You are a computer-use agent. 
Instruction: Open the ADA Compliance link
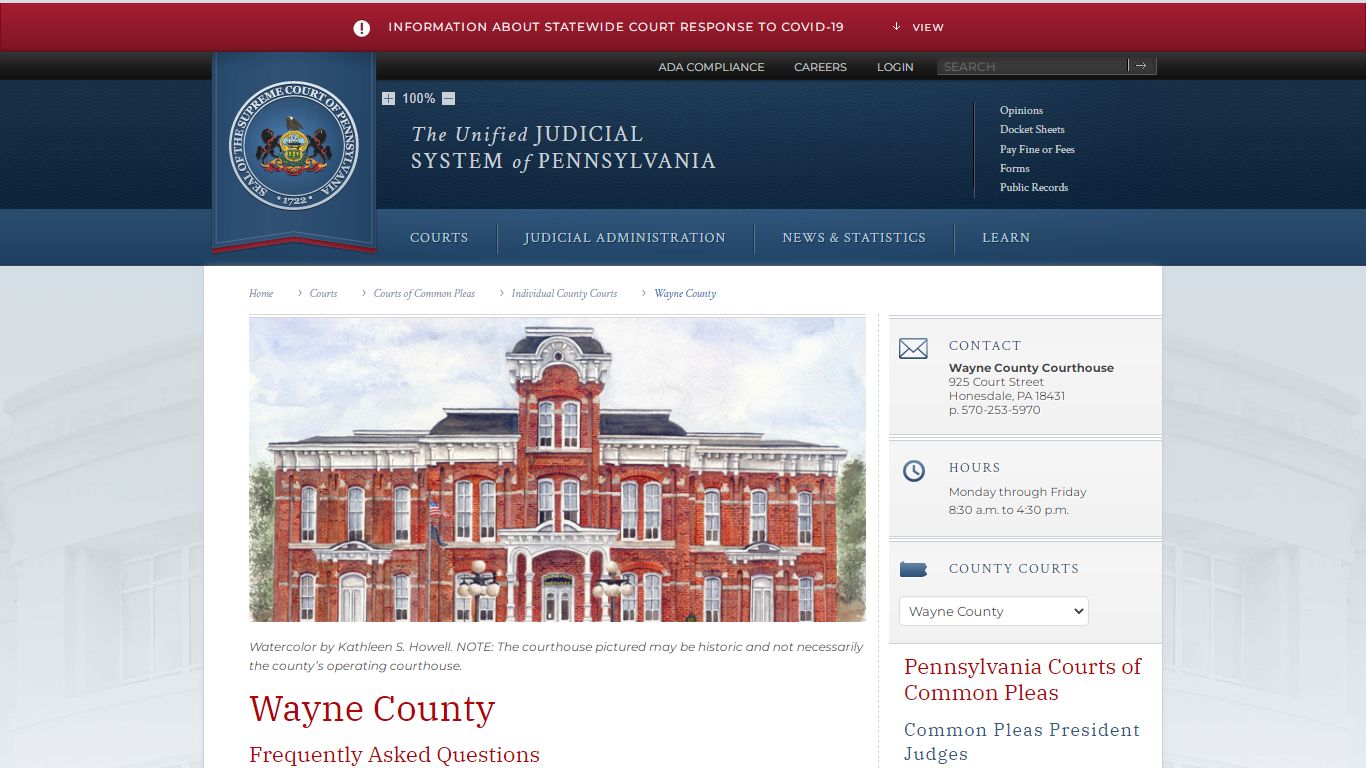[711, 67]
